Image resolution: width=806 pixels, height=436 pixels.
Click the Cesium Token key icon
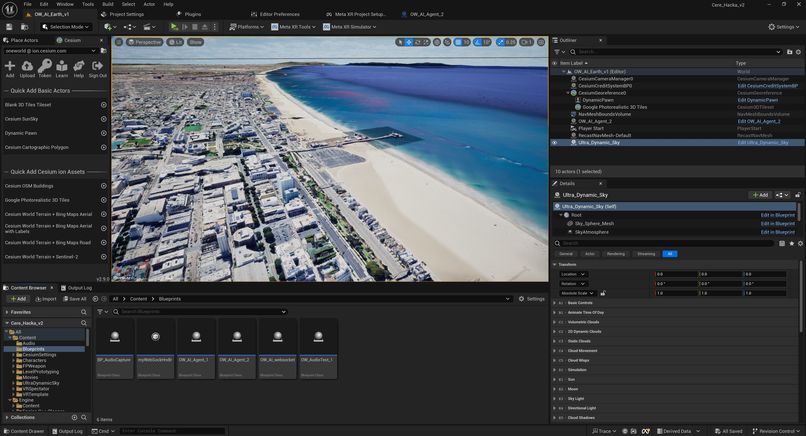click(x=45, y=65)
